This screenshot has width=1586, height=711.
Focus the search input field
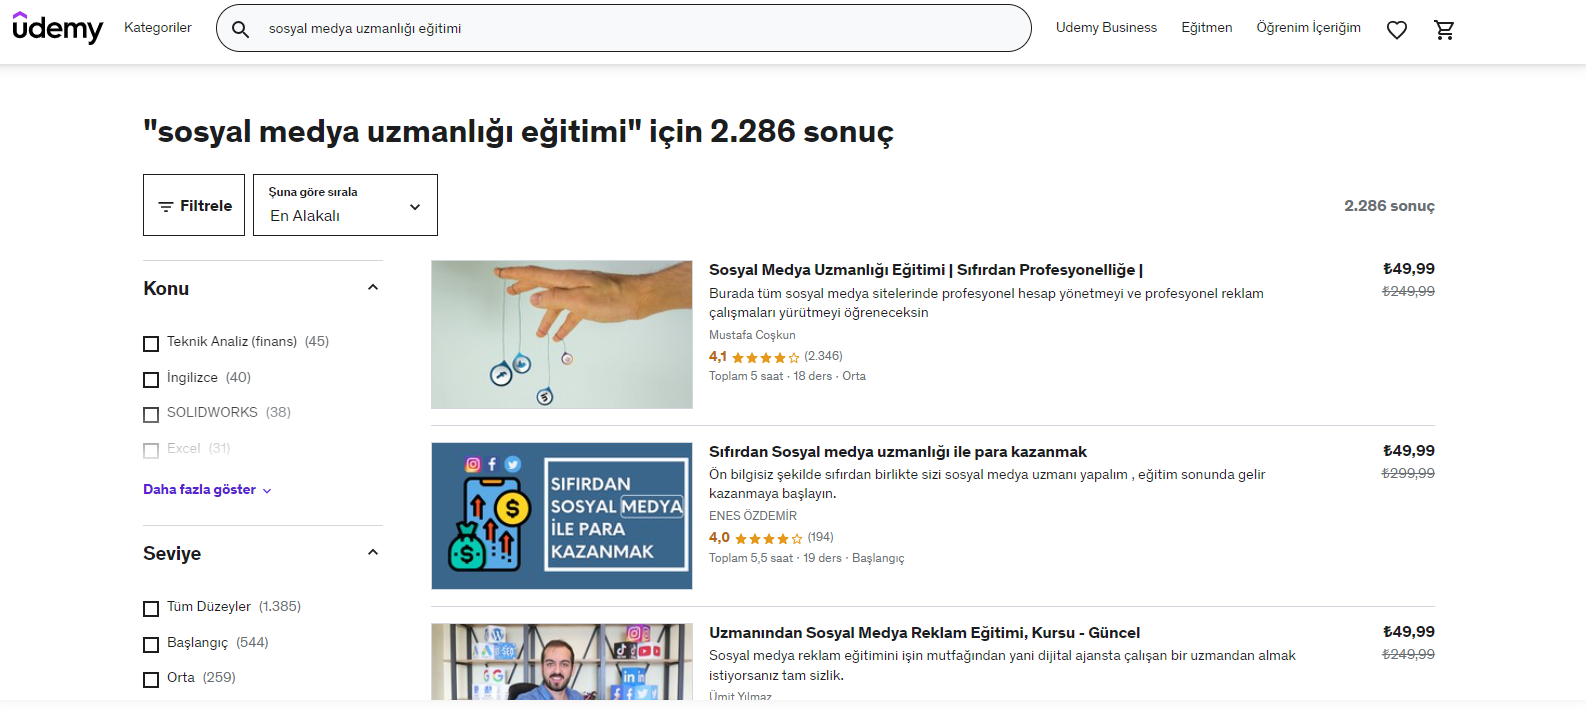(640, 29)
